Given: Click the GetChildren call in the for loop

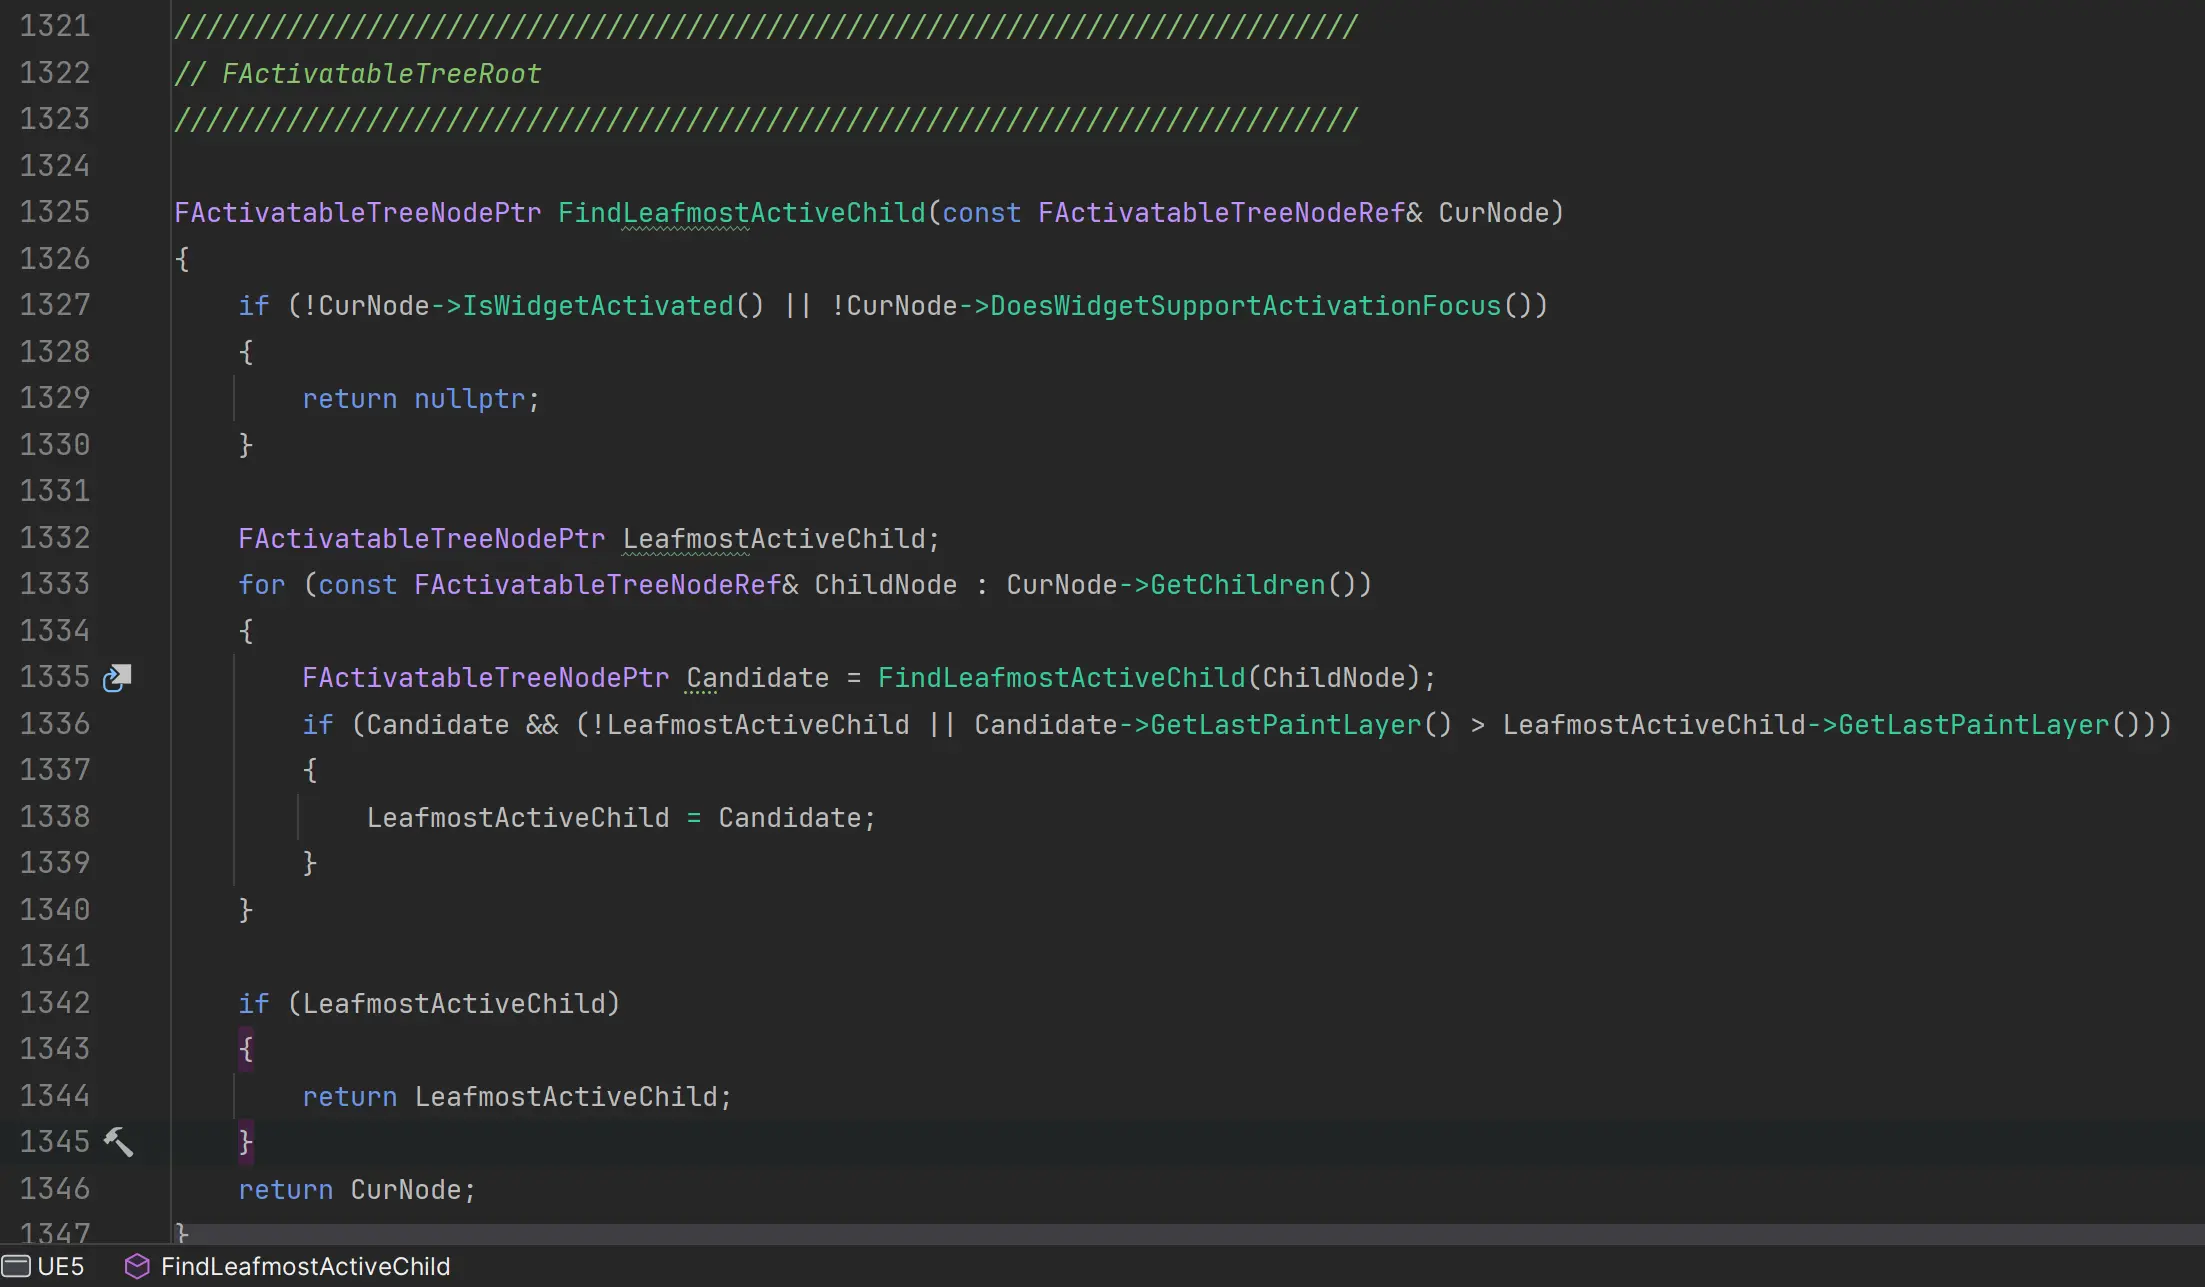Looking at the screenshot, I should click(x=1237, y=585).
